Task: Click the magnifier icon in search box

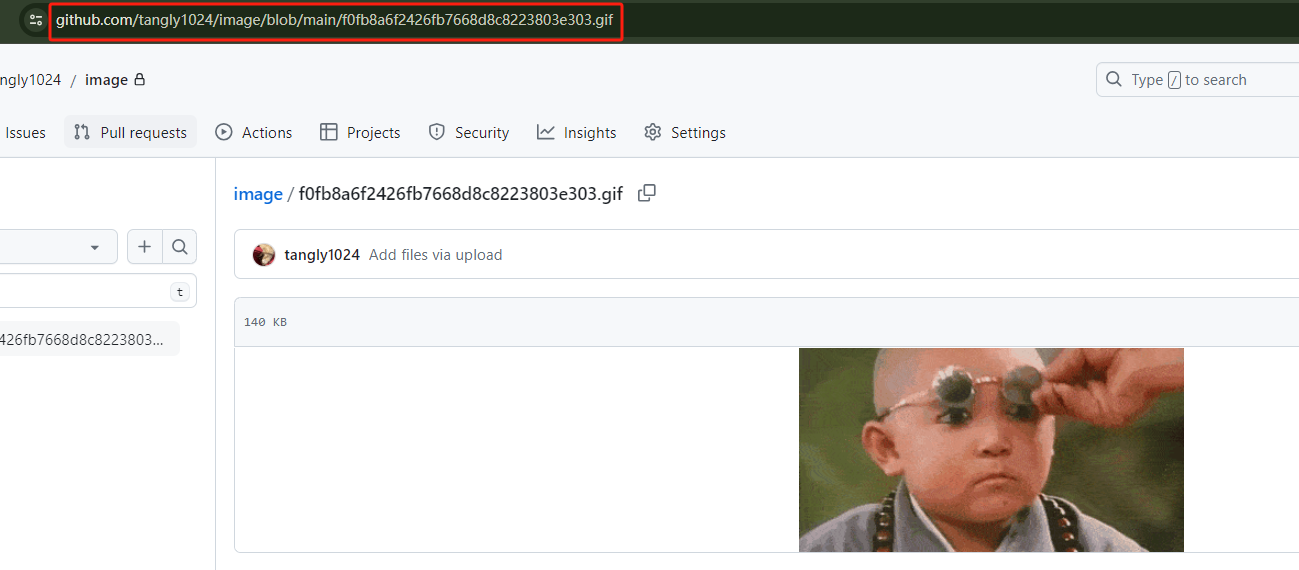Action: (1114, 80)
